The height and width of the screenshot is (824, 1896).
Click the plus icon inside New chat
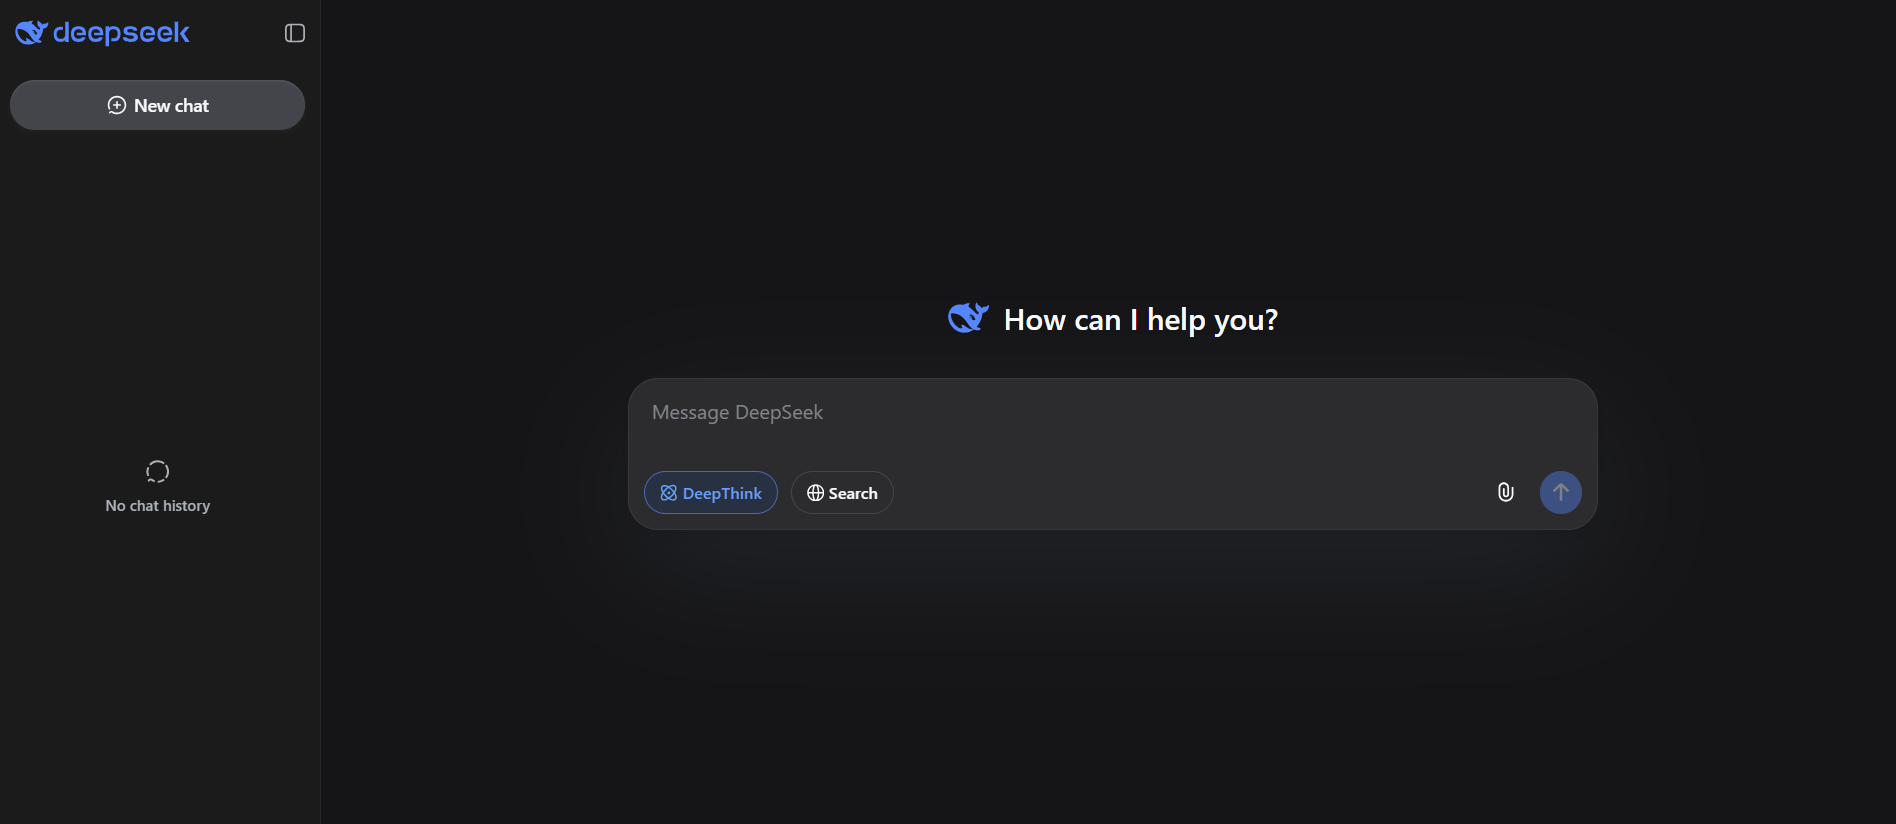(117, 105)
